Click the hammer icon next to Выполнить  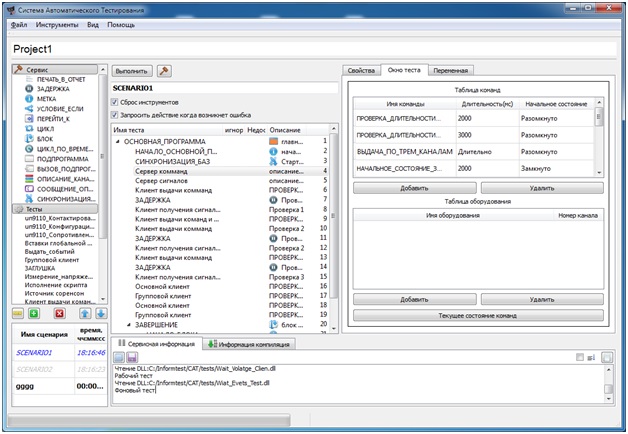pyautogui.click(x=164, y=71)
